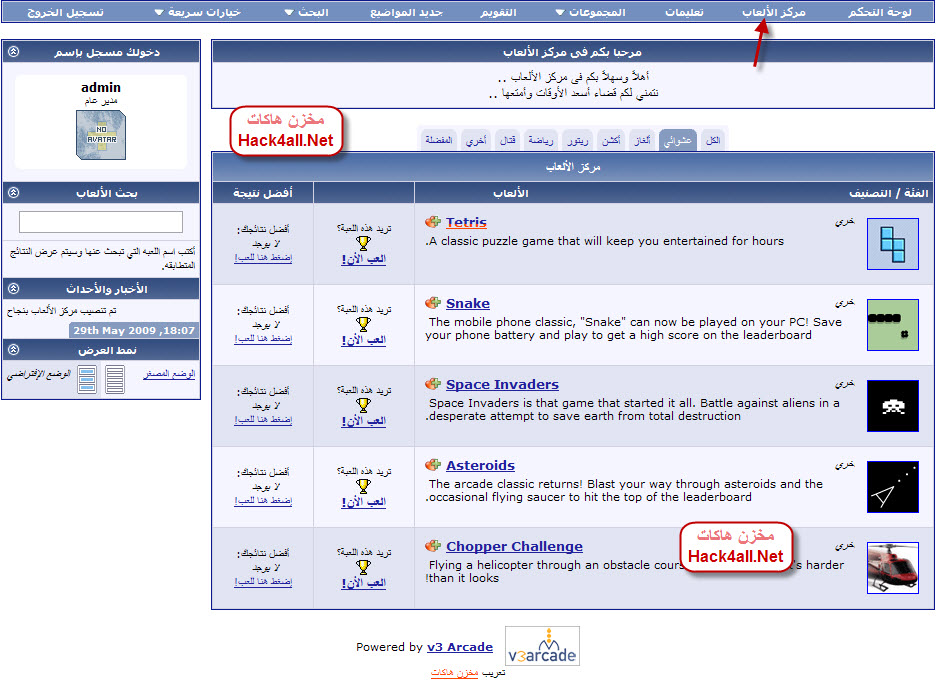Expand the المجموعات dropdown in navbar

[x=591, y=12]
